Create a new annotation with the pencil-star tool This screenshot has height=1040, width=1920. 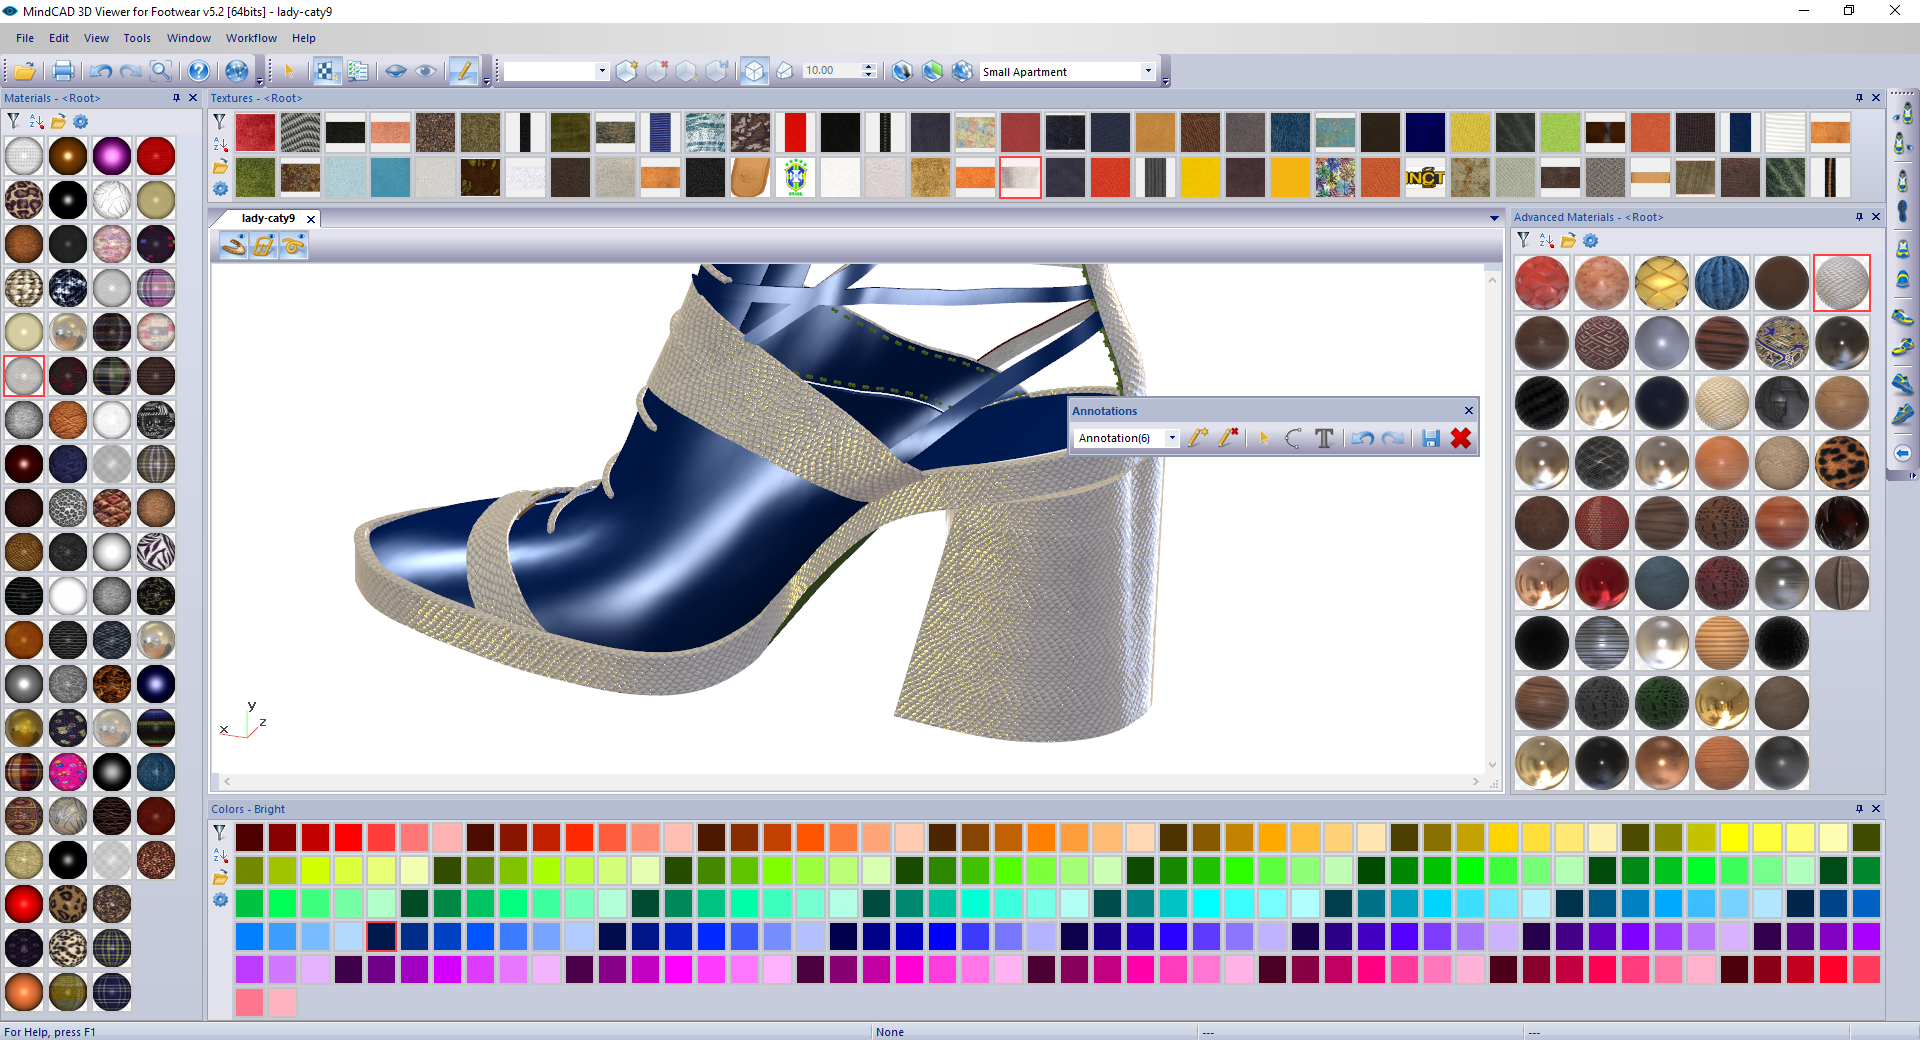(x=1199, y=438)
